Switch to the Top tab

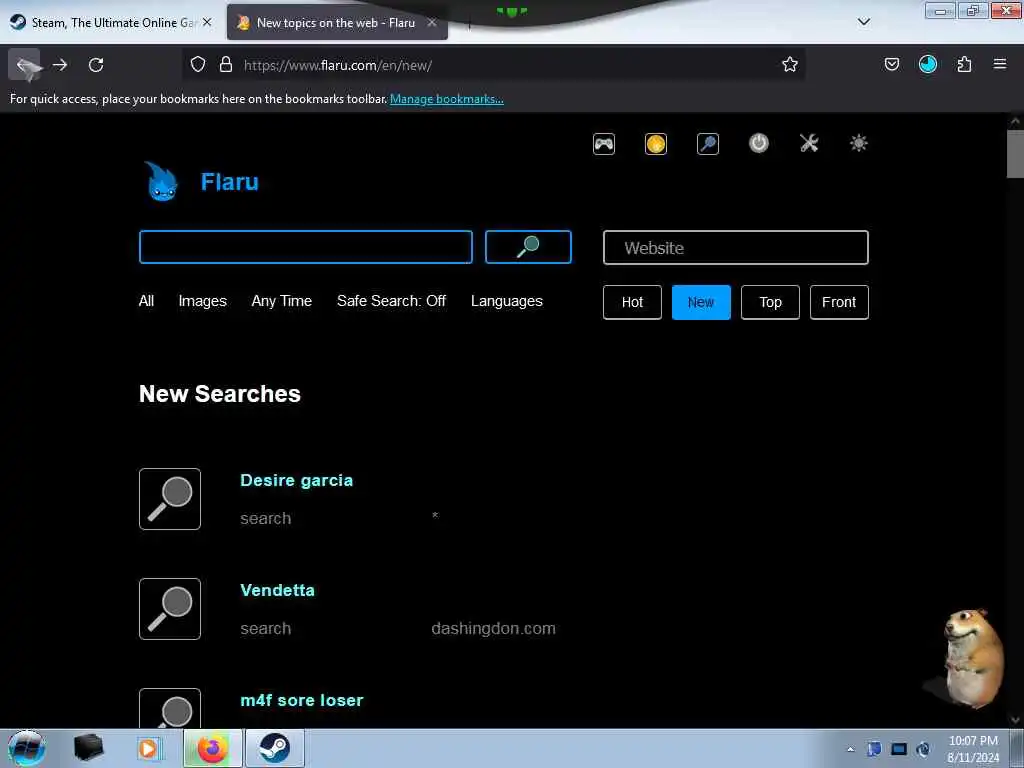tap(770, 302)
